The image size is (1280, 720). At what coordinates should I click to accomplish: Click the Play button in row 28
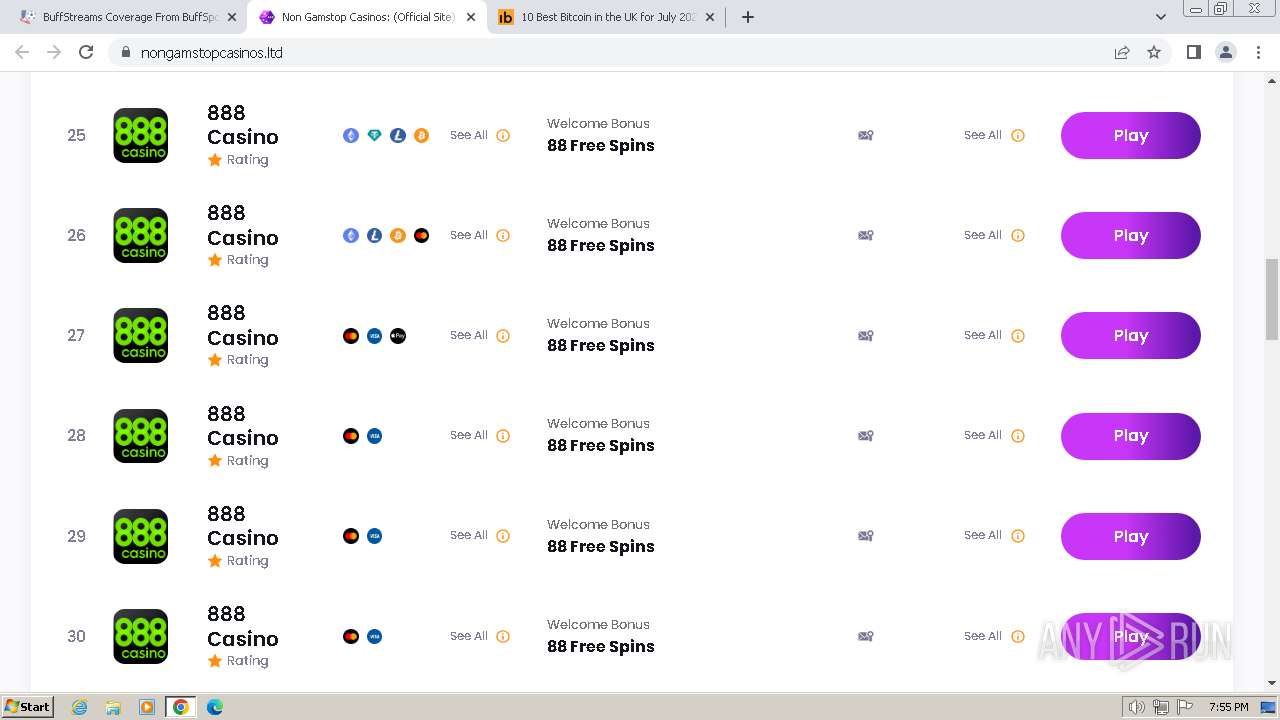(1130, 436)
